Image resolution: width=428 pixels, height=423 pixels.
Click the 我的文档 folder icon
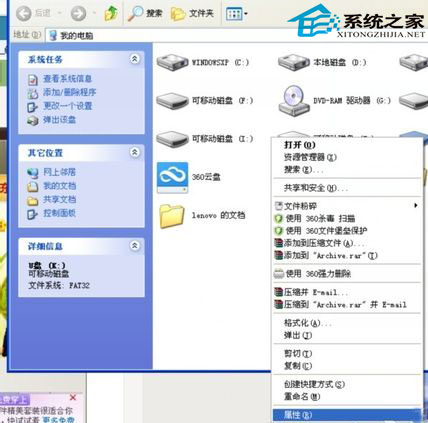click(33, 186)
